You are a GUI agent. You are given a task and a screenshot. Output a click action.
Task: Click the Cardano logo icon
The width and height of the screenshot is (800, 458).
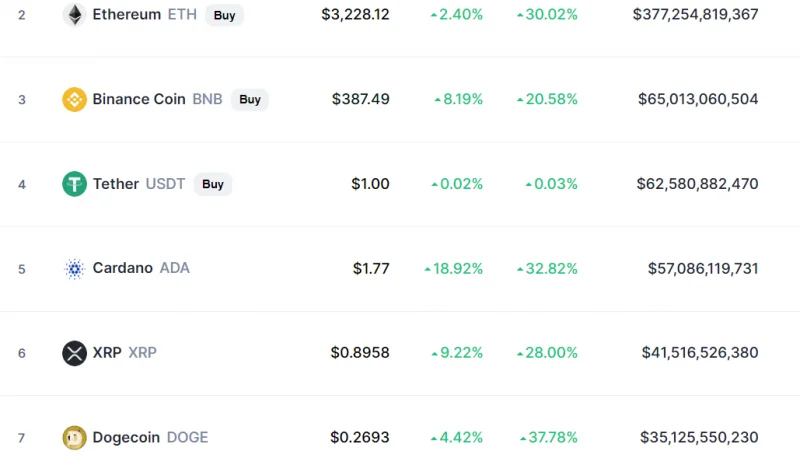(x=74, y=268)
